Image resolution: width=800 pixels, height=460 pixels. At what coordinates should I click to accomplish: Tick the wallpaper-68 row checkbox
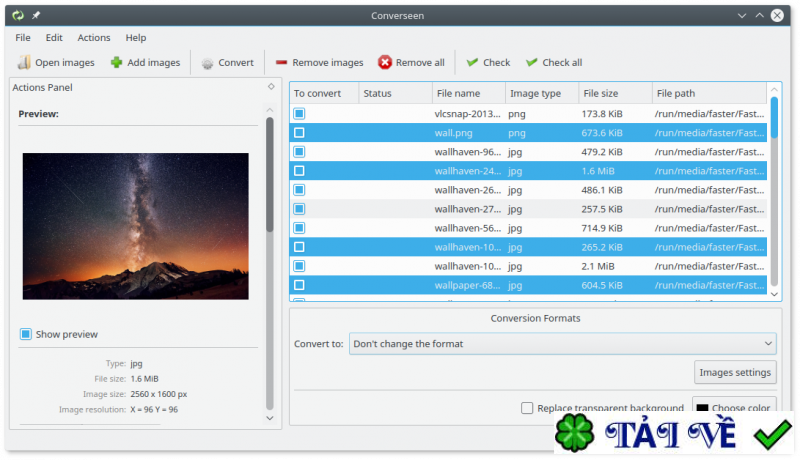click(x=299, y=285)
